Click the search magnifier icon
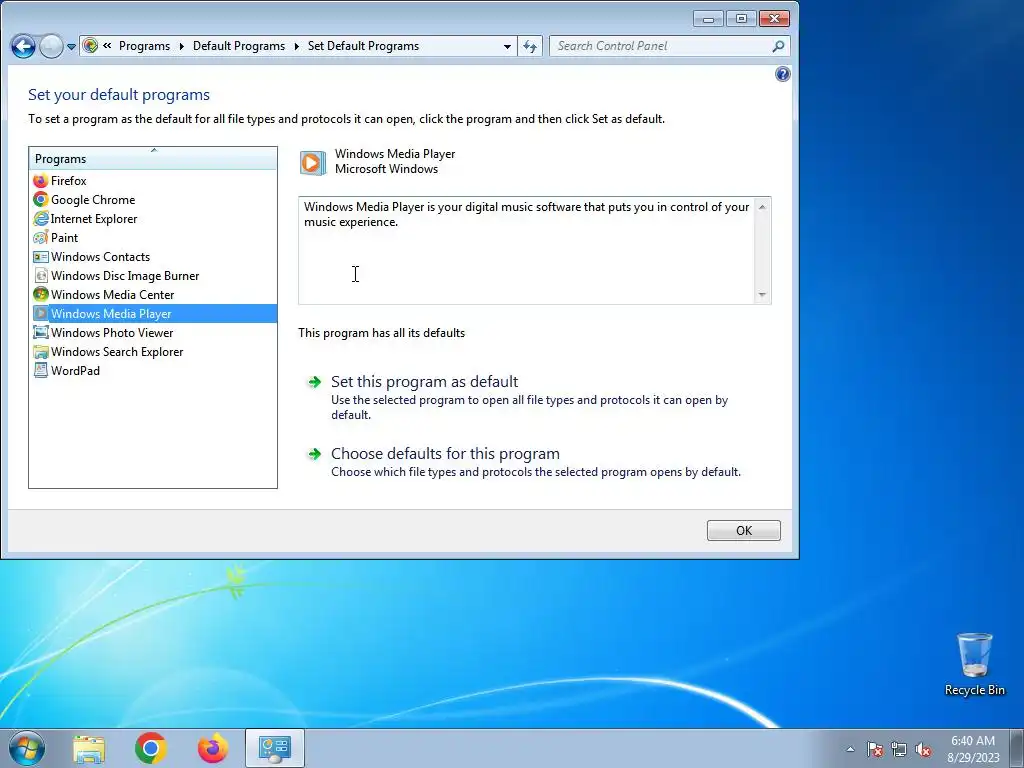The width and height of the screenshot is (1024, 768). click(778, 46)
